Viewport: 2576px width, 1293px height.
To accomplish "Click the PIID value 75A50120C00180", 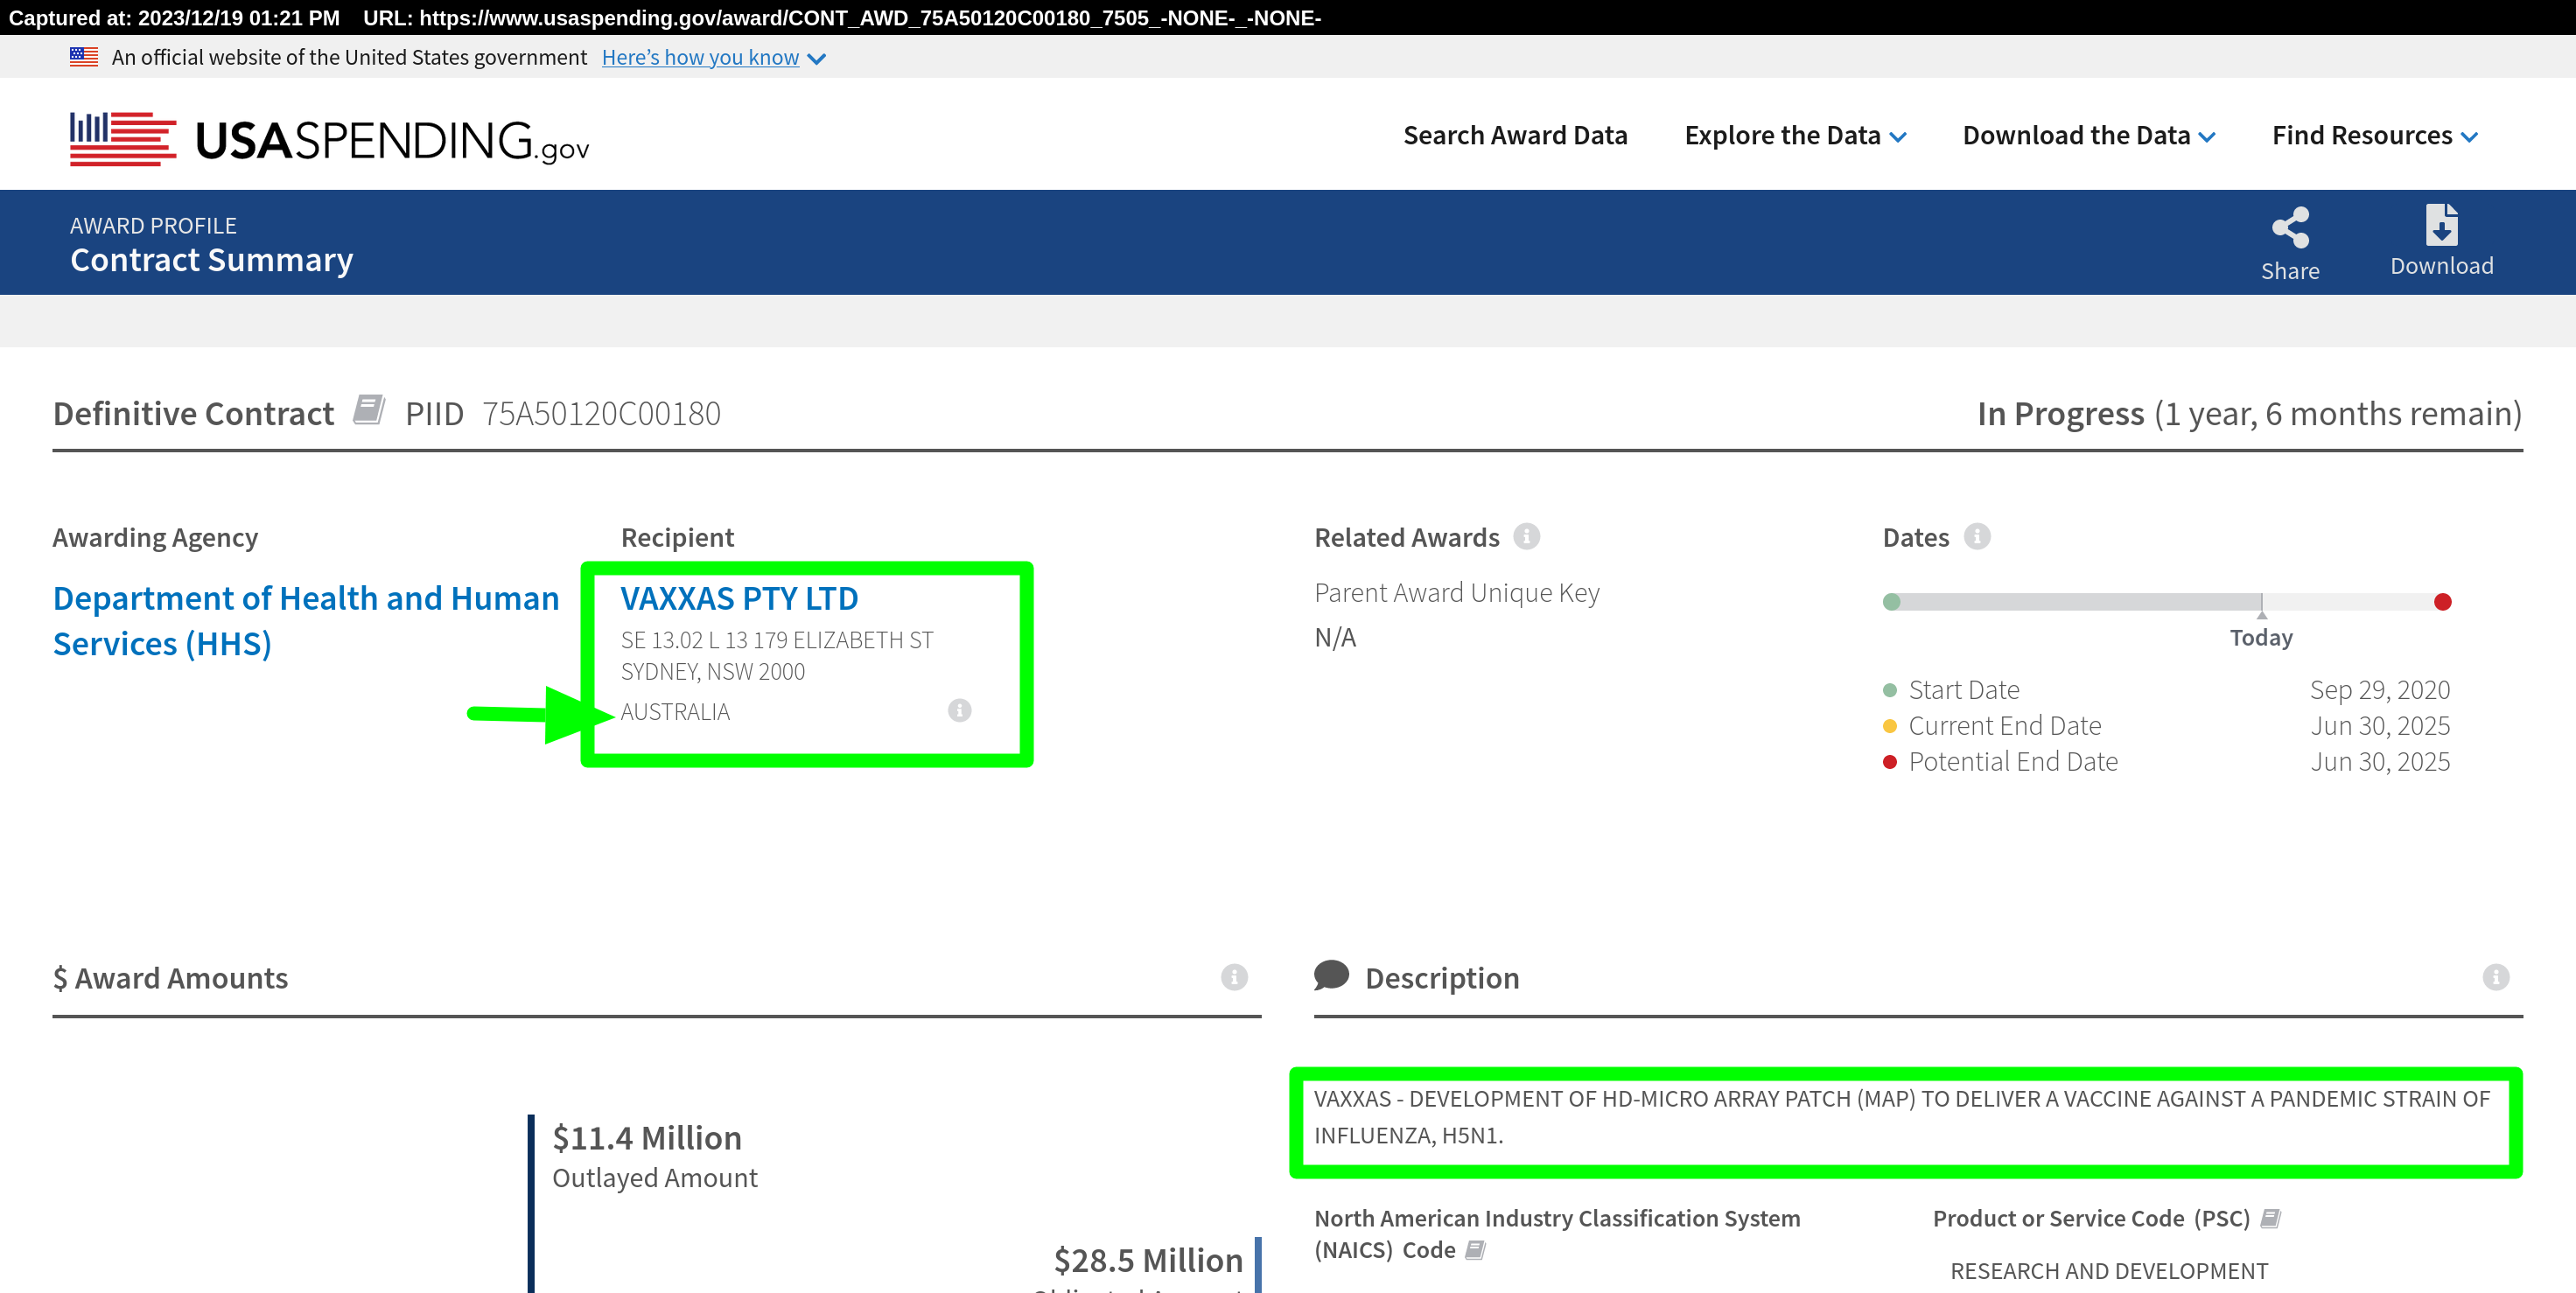I will click(x=601, y=413).
